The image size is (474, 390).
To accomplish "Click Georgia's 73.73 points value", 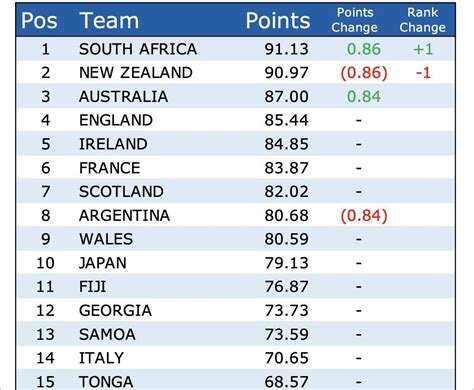I will click(x=287, y=311).
